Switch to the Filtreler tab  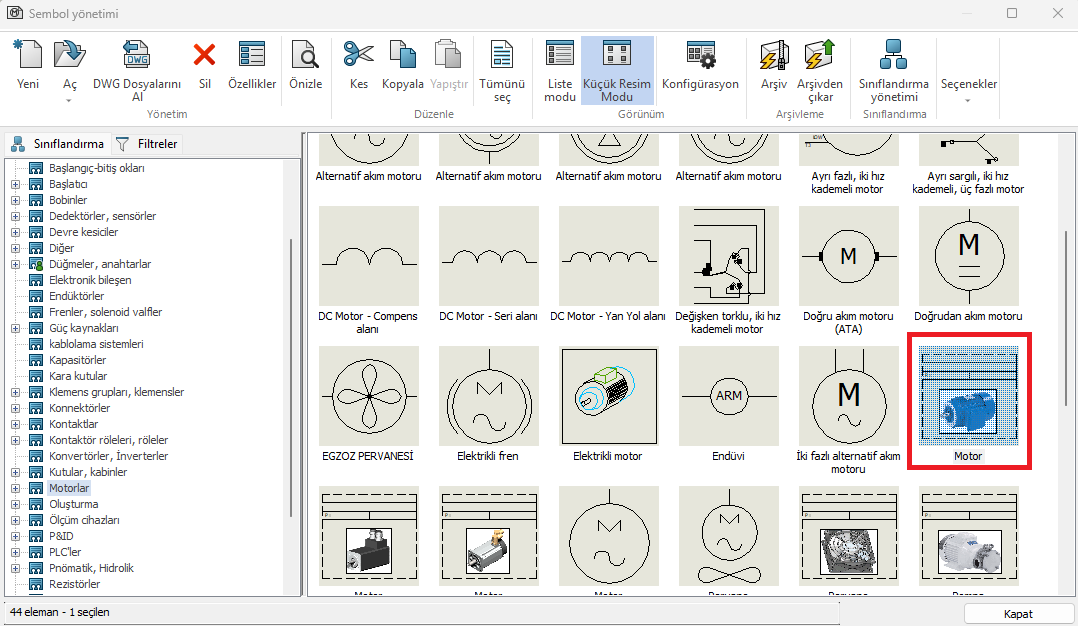pos(148,144)
